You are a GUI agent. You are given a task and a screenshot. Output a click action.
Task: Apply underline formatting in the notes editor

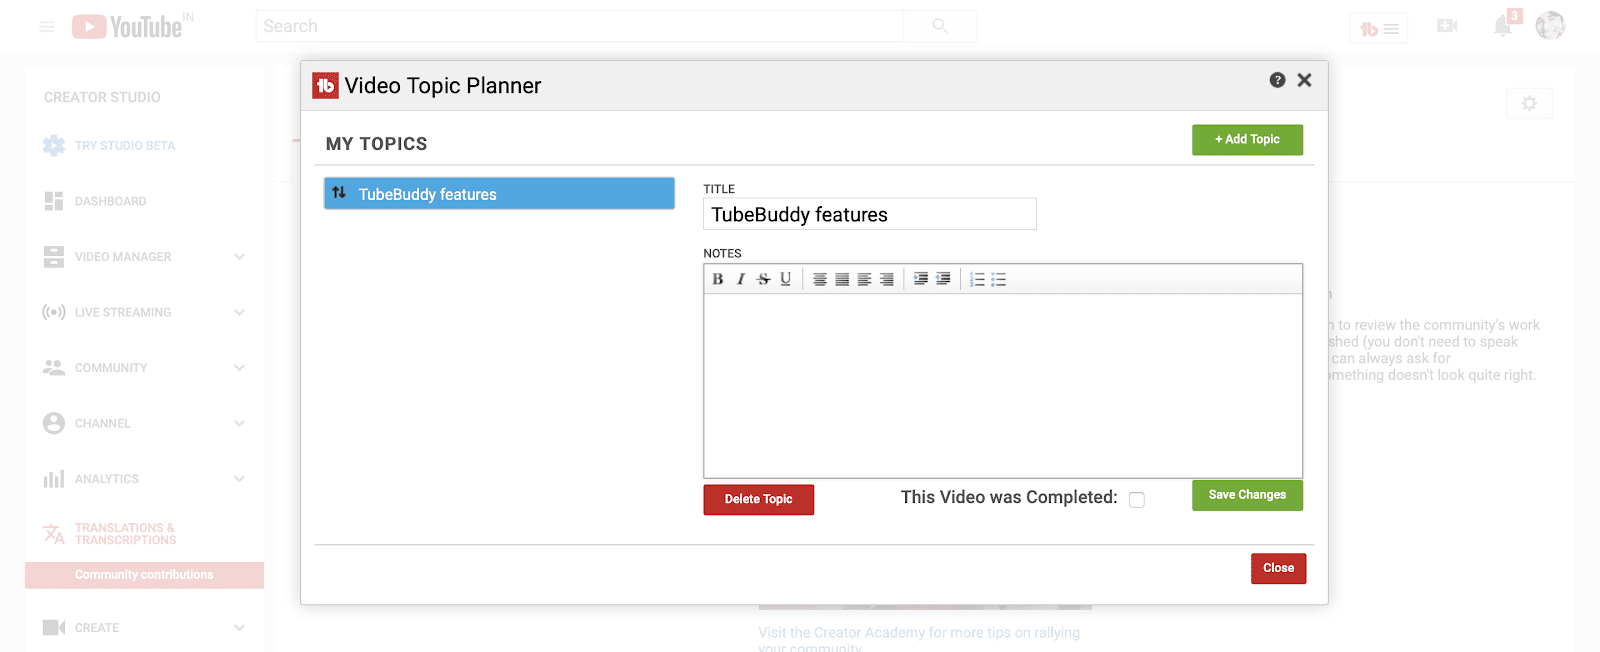pyautogui.click(x=786, y=279)
